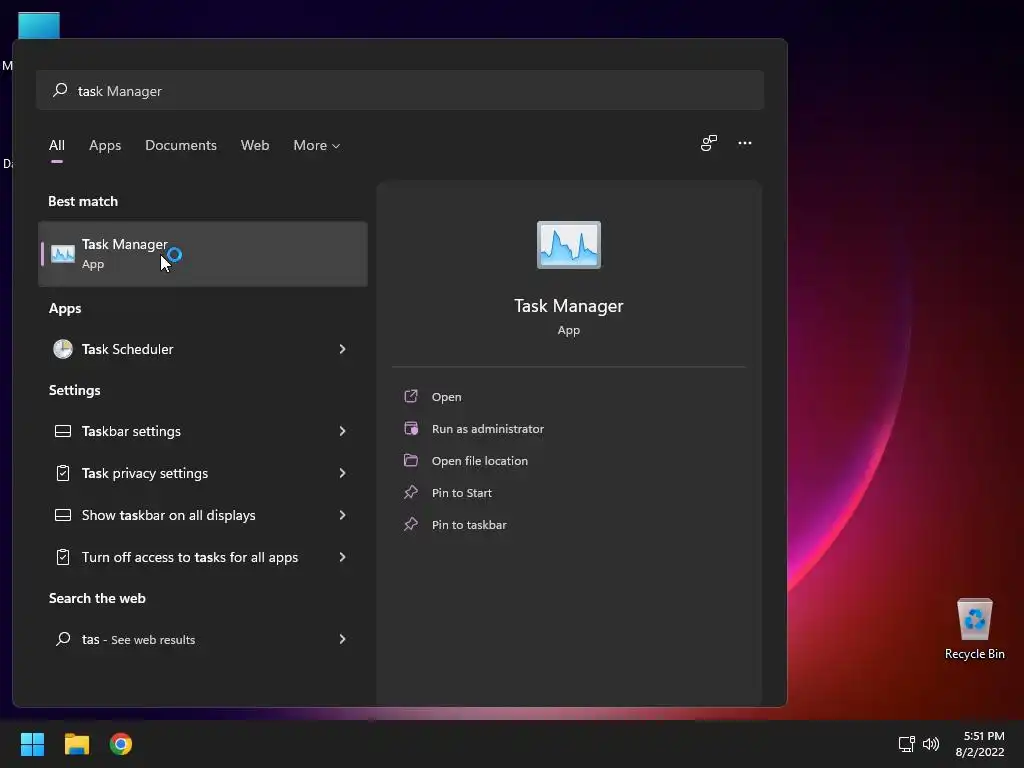The height and width of the screenshot is (768, 1024).
Task: Click Open in Task Manager preview pane
Action: (x=447, y=397)
